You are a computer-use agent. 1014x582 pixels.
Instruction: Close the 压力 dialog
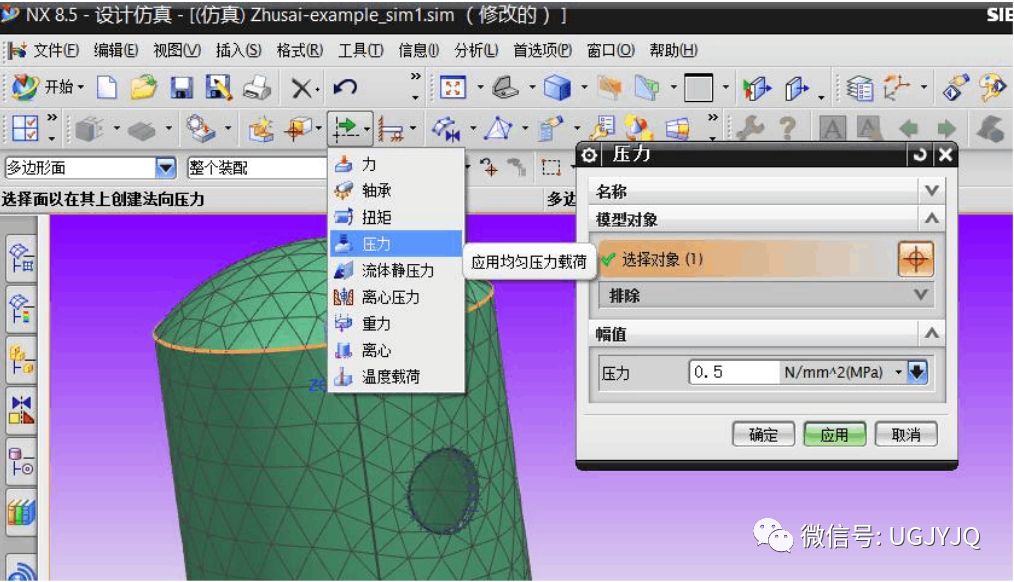click(945, 155)
